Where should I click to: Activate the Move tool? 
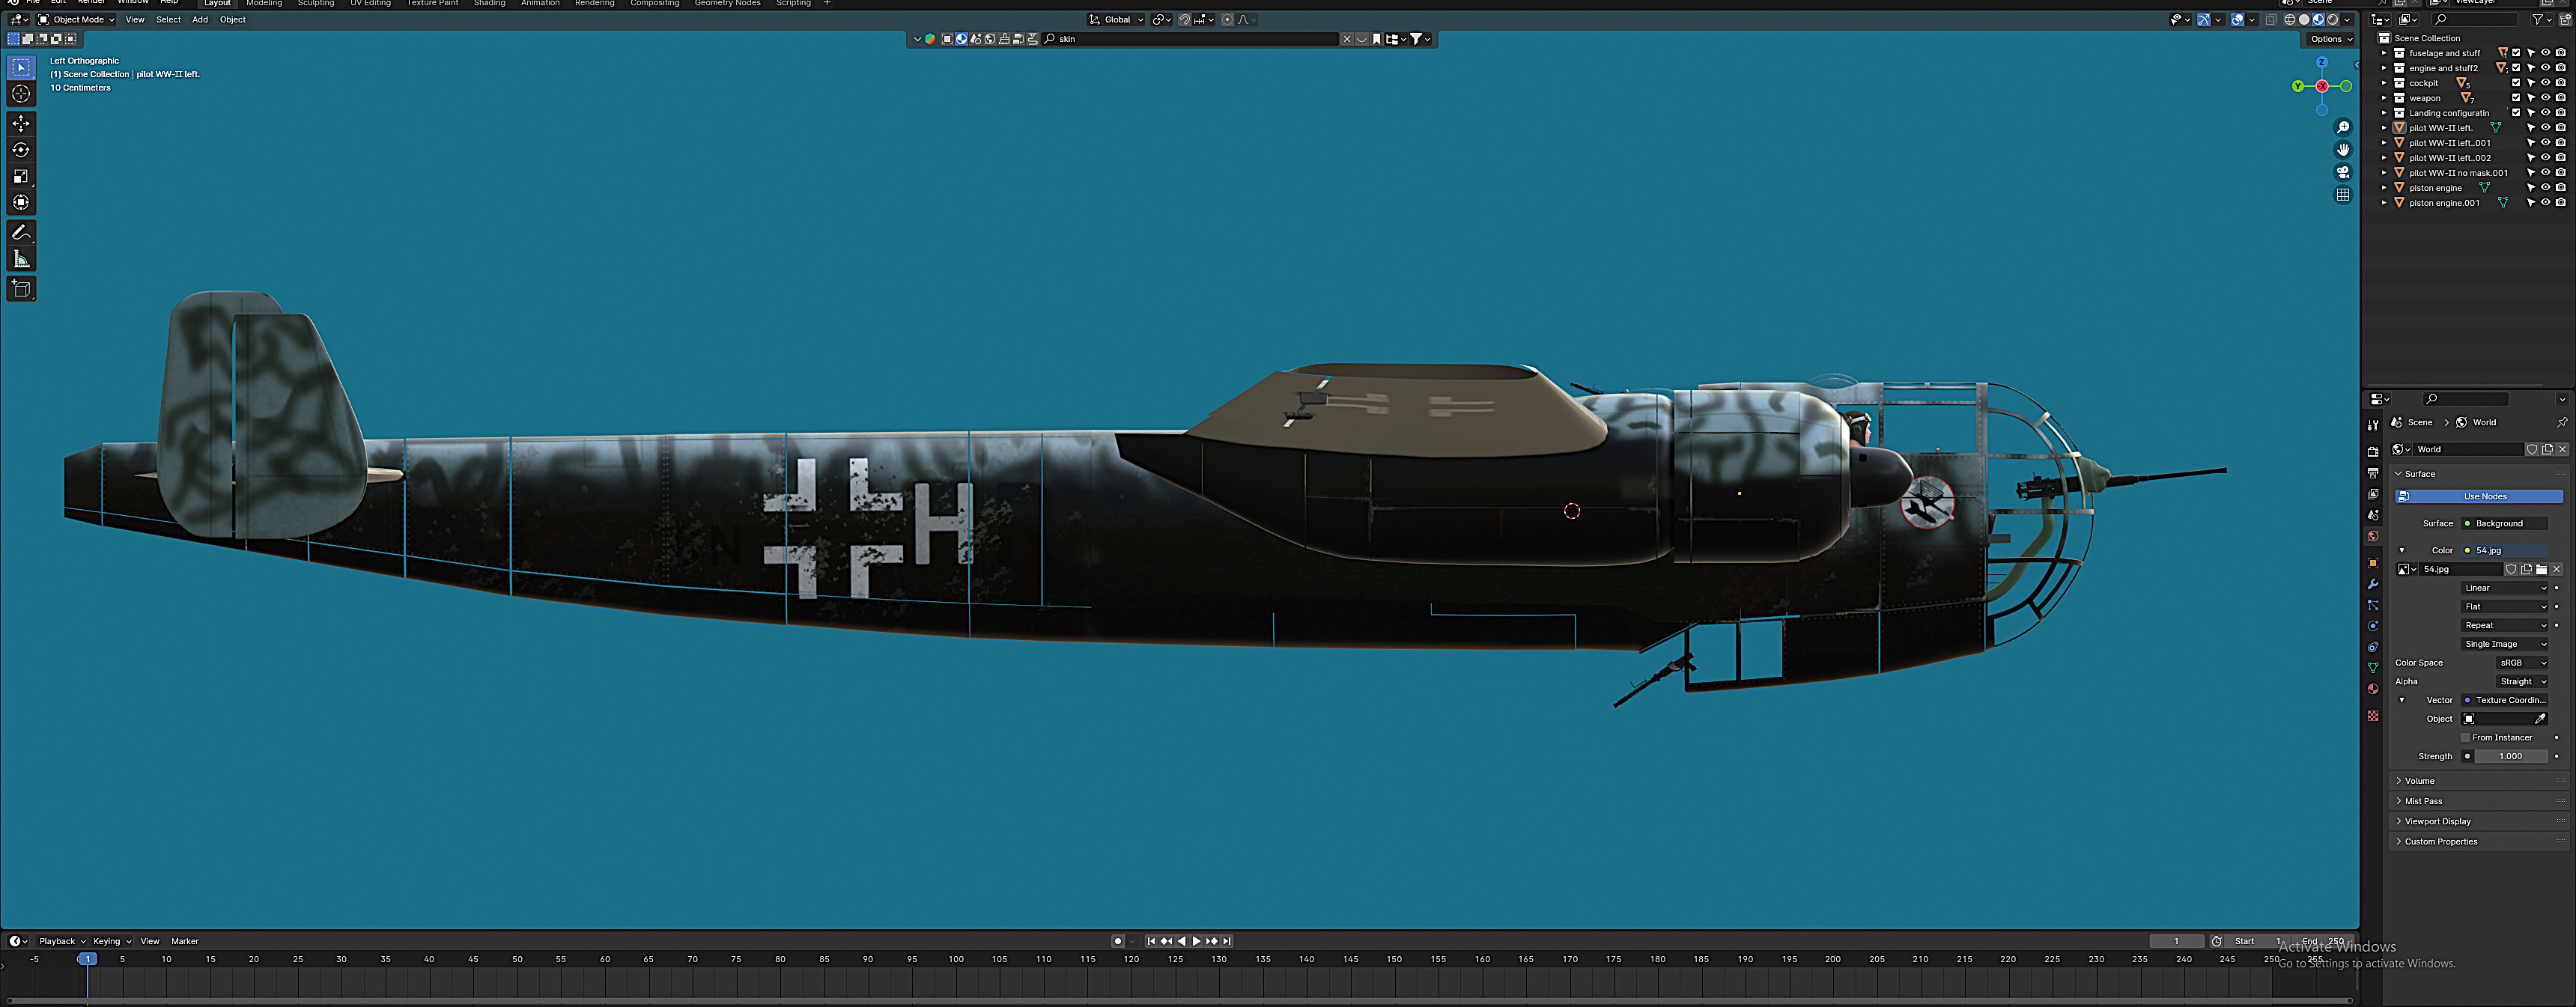[21, 123]
